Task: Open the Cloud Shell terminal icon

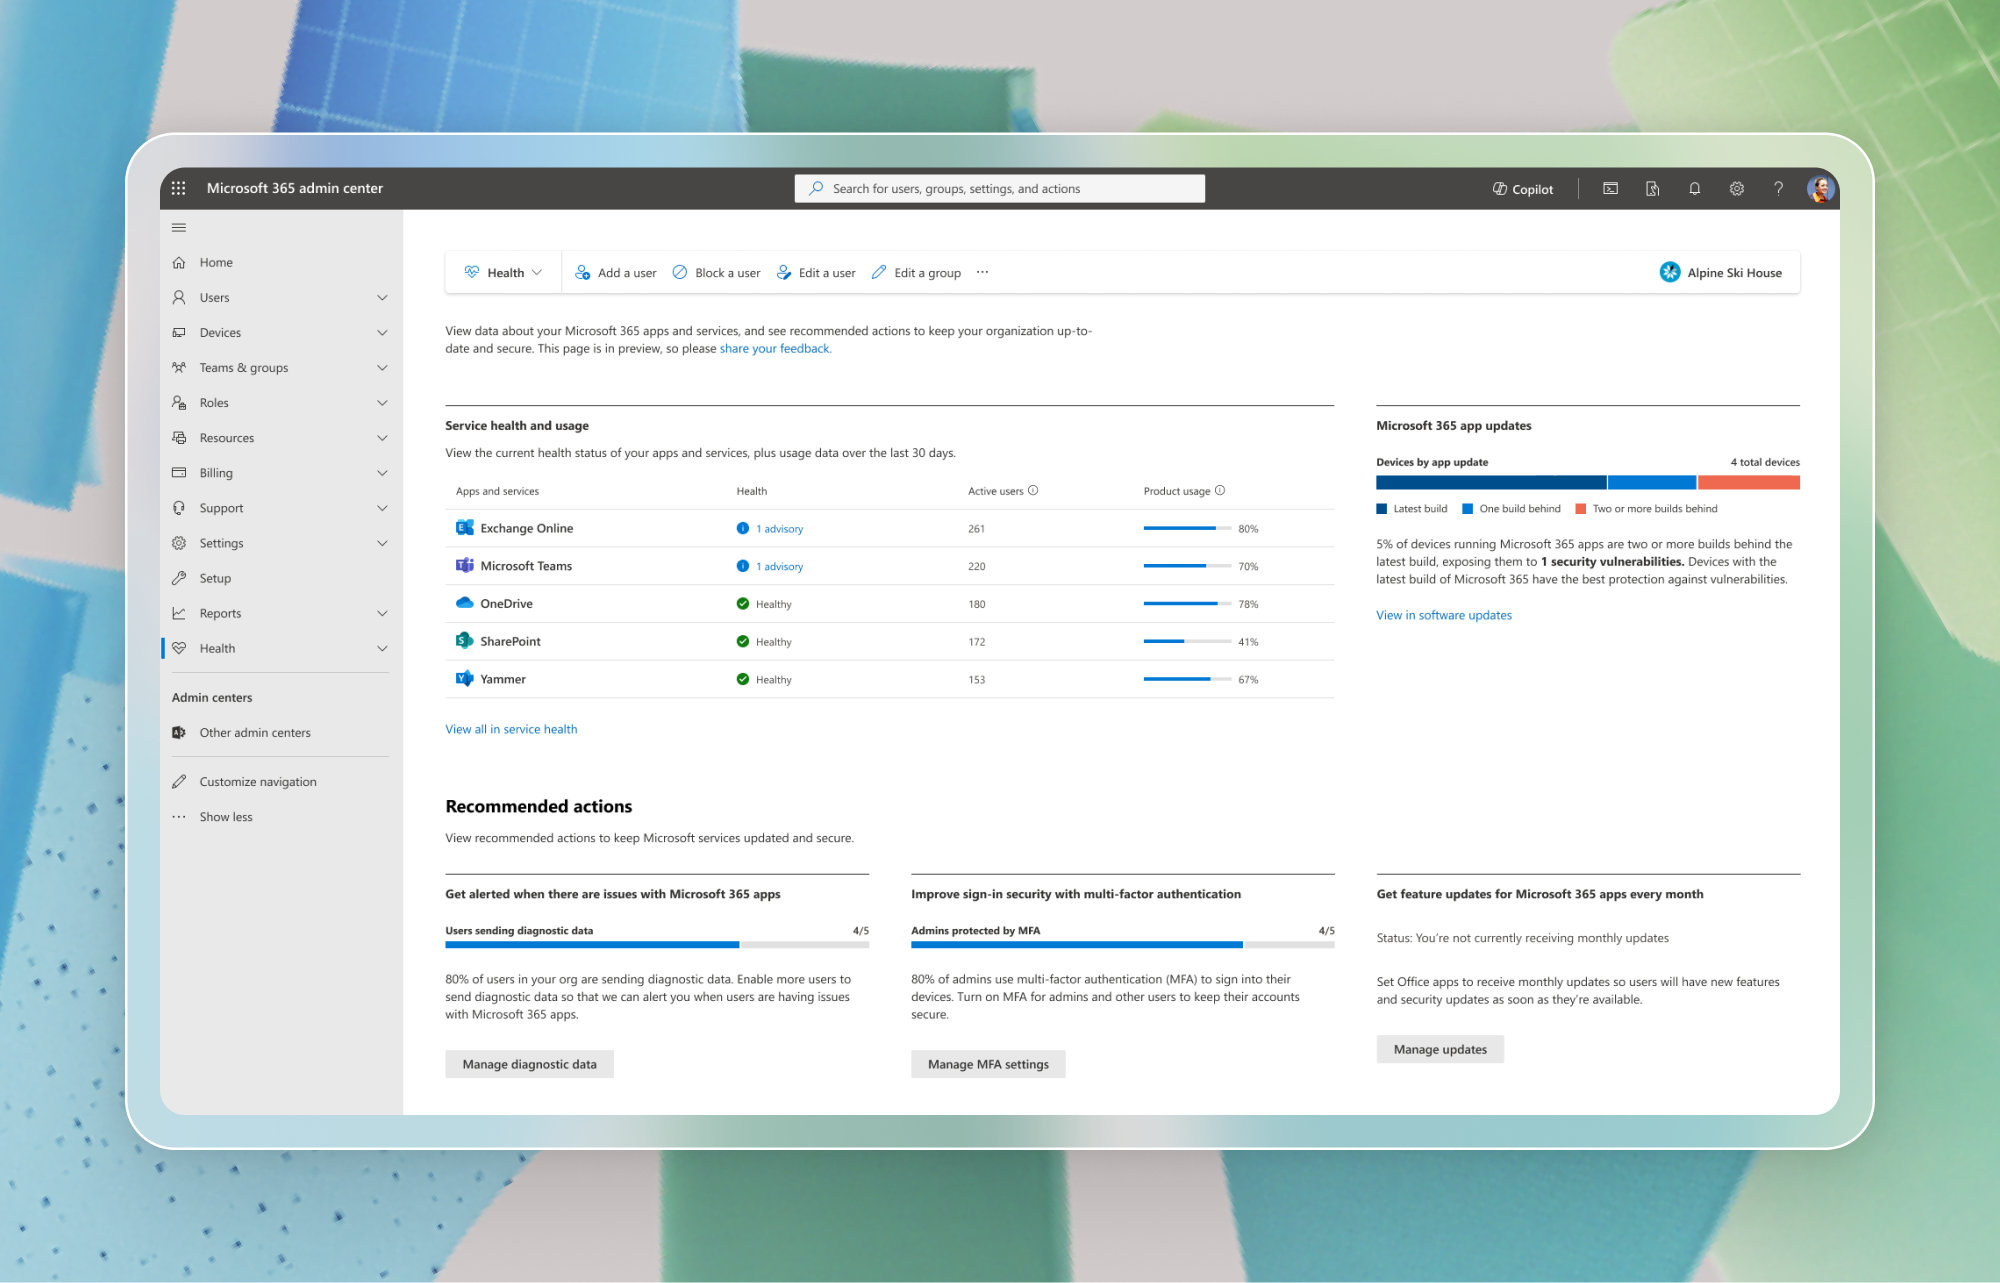Action: pyautogui.click(x=1610, y=188)
